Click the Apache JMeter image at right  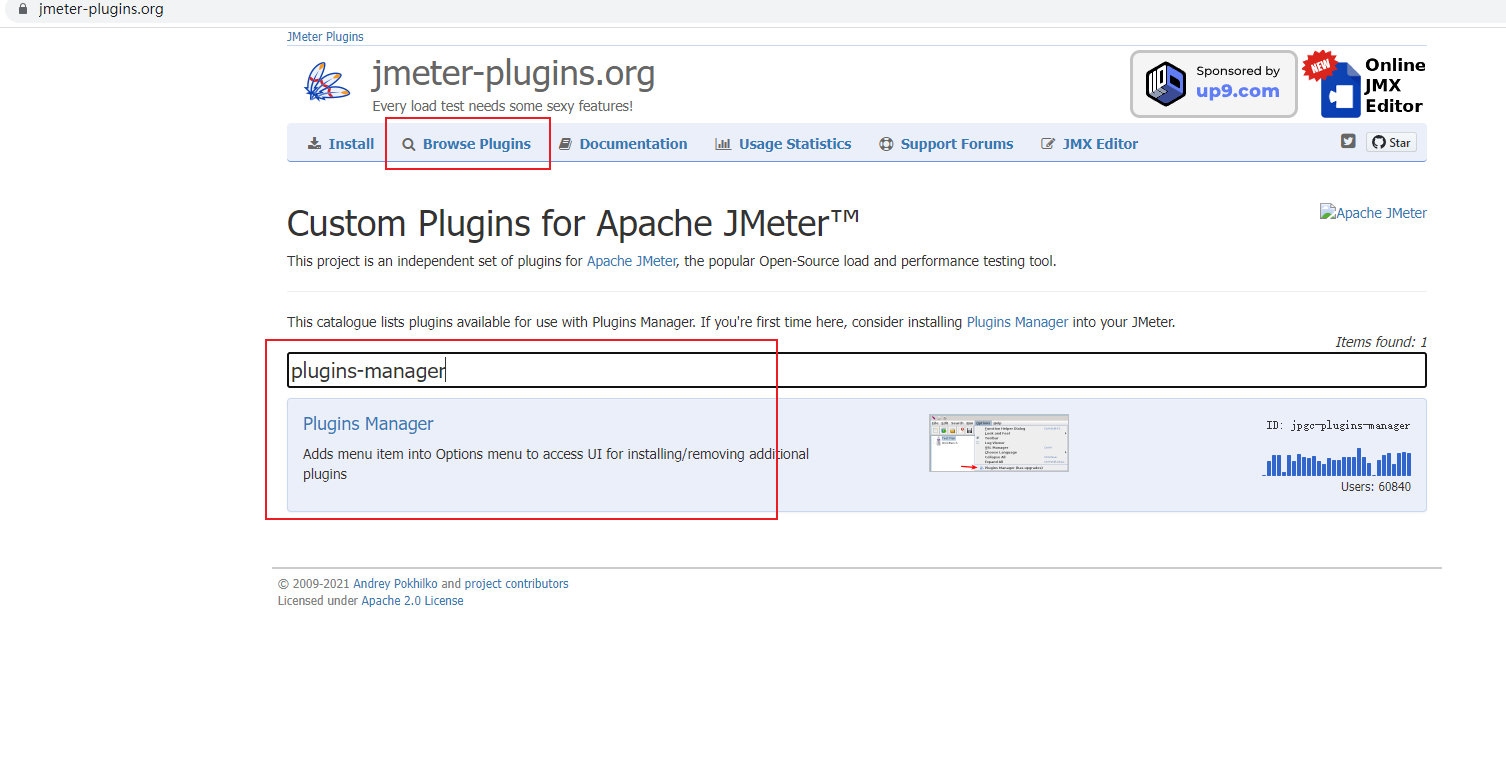[x=1373, y=213]
